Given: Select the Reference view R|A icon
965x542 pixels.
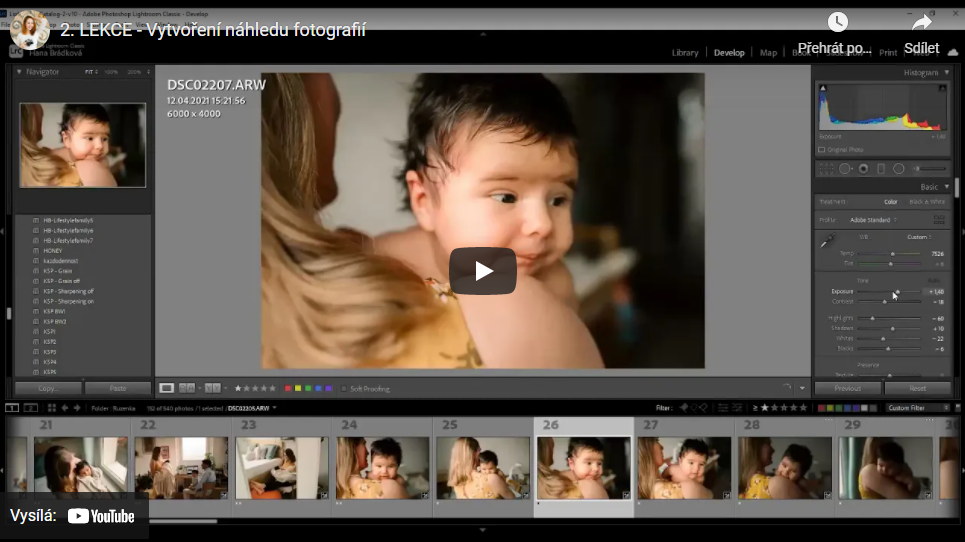Looking at the screenshot, I should [186, 388].
